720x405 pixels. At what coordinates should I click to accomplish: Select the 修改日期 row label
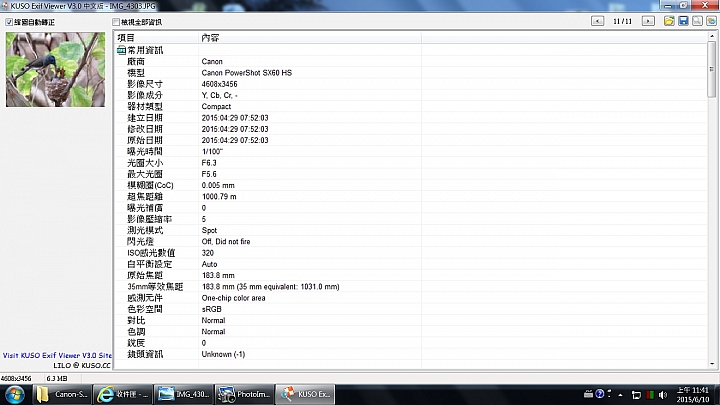pyautogui.click(x=145, y=129)
